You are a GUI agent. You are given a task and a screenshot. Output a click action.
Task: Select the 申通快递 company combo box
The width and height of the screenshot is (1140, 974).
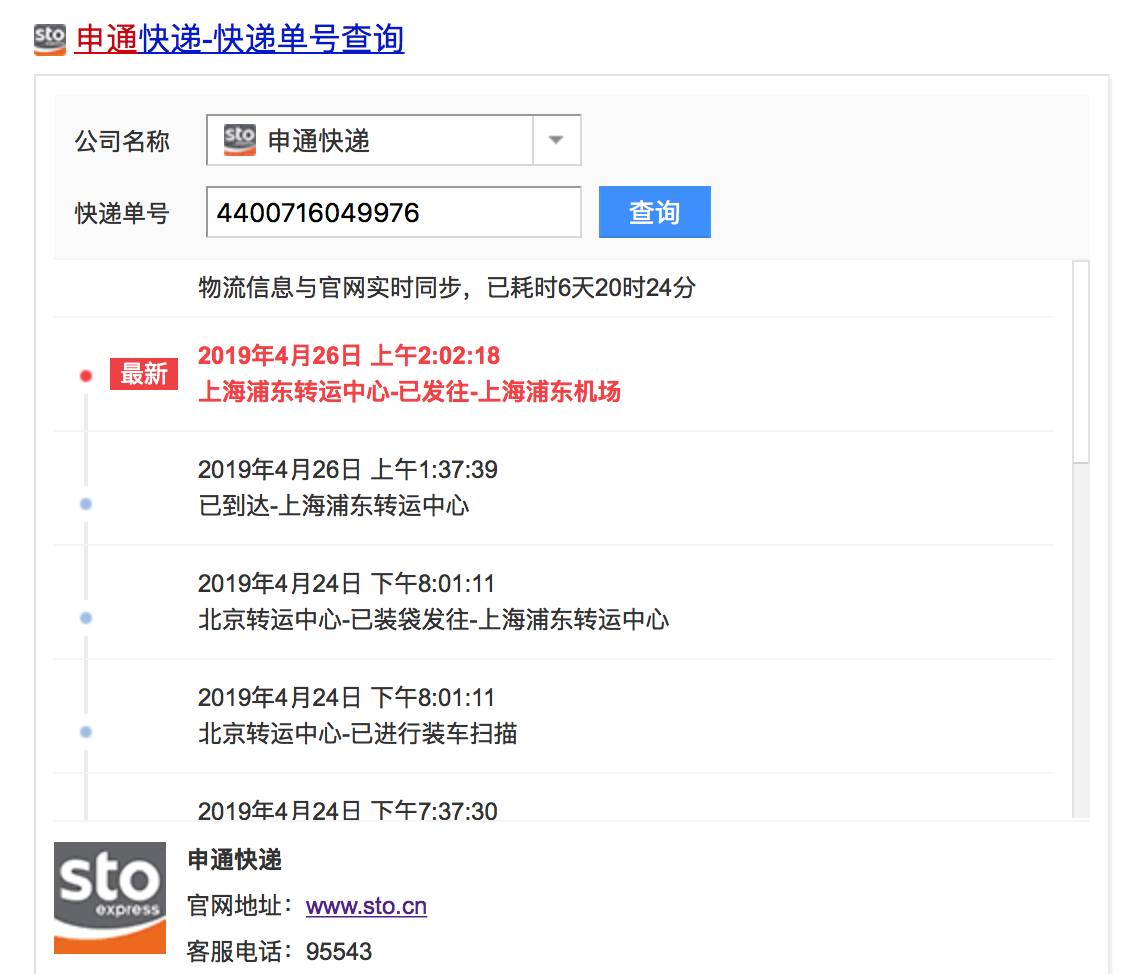point(393,140)
